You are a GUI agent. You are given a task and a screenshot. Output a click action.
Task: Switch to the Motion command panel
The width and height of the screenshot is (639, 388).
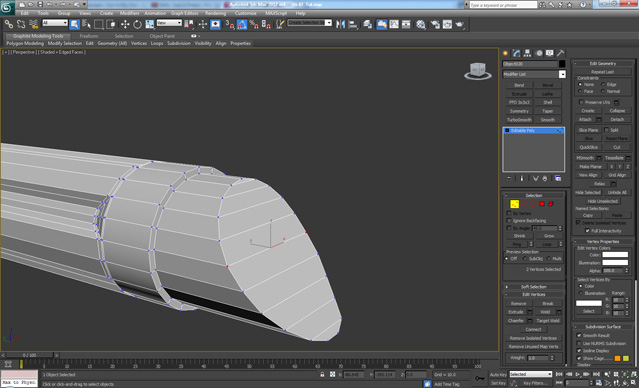(x=539, y=53)
